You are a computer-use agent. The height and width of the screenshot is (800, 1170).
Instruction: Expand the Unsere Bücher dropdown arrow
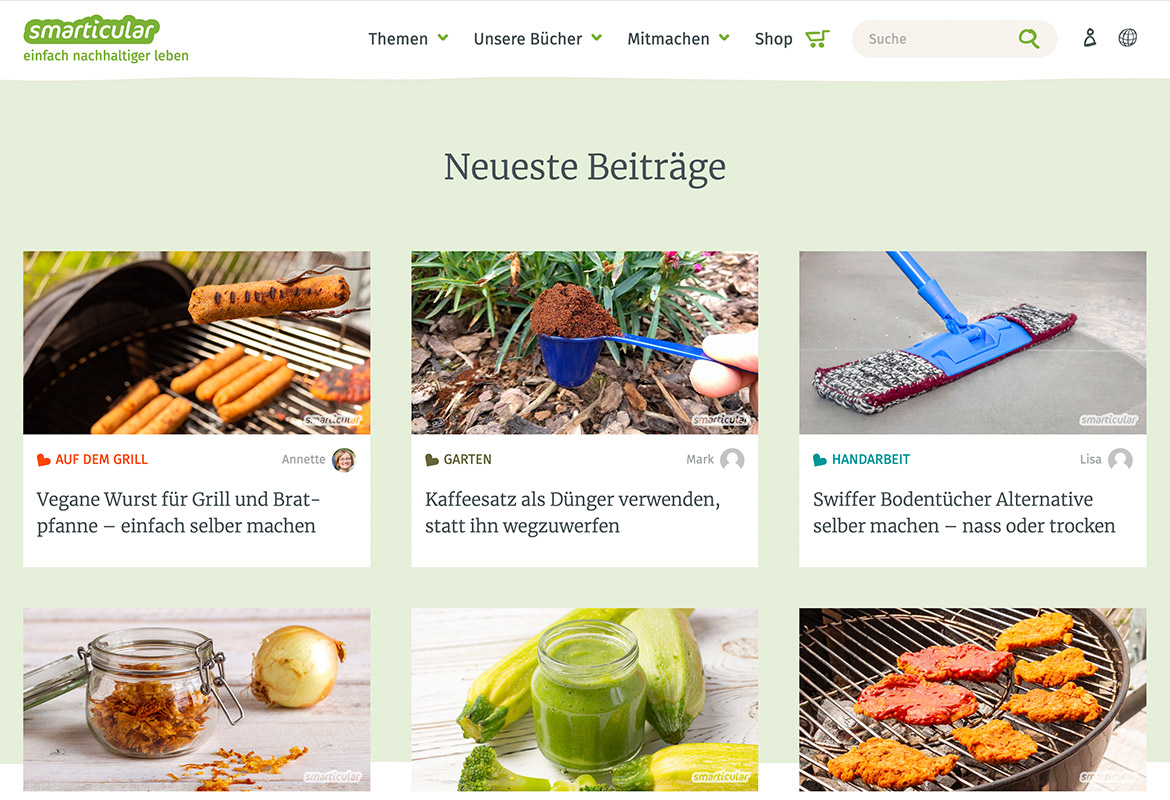click(596, 37)
